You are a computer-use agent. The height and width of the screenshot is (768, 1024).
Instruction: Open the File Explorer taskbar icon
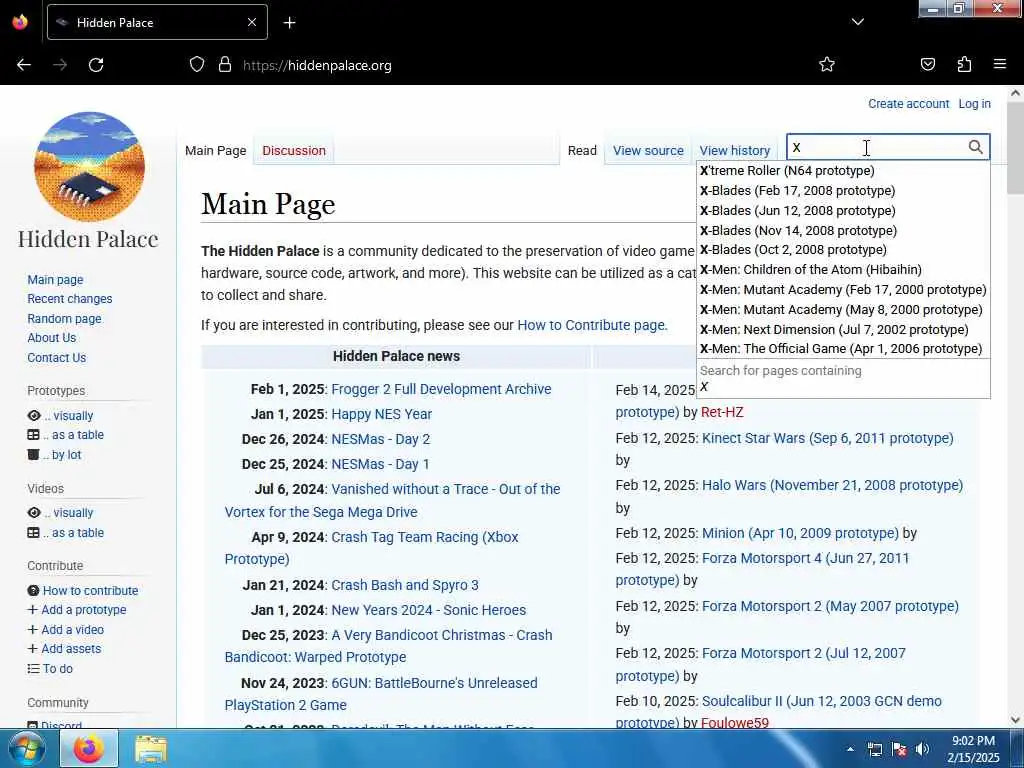[151, 749]
